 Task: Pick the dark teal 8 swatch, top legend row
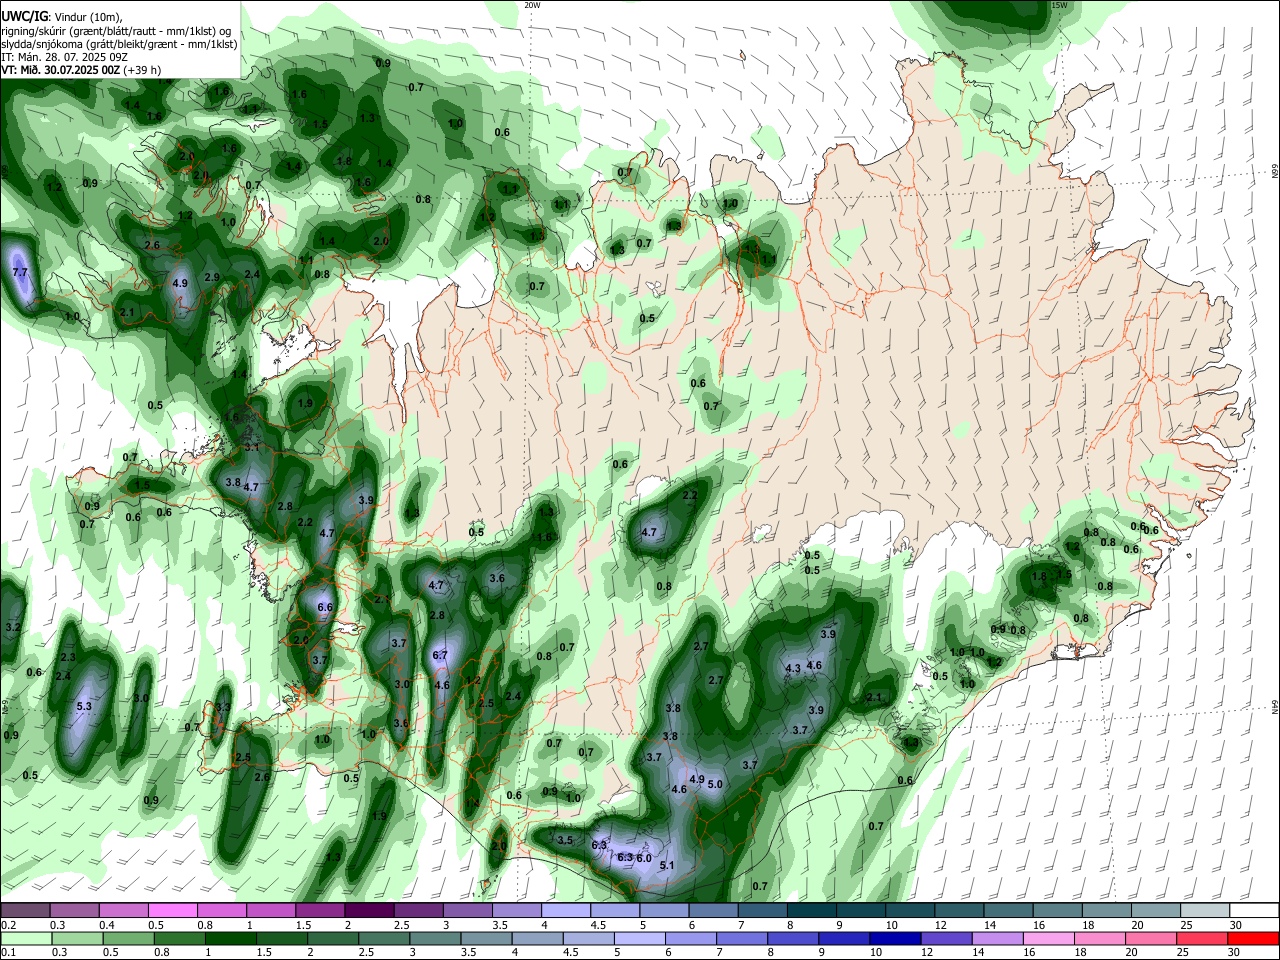point(812,911)
